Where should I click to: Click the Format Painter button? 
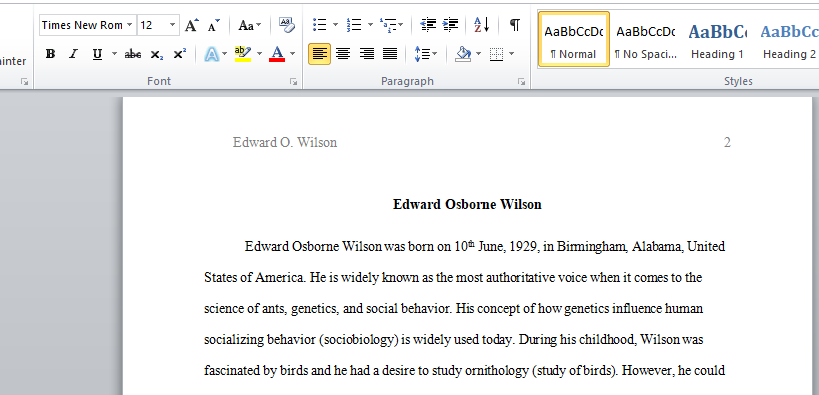point(13,61)
